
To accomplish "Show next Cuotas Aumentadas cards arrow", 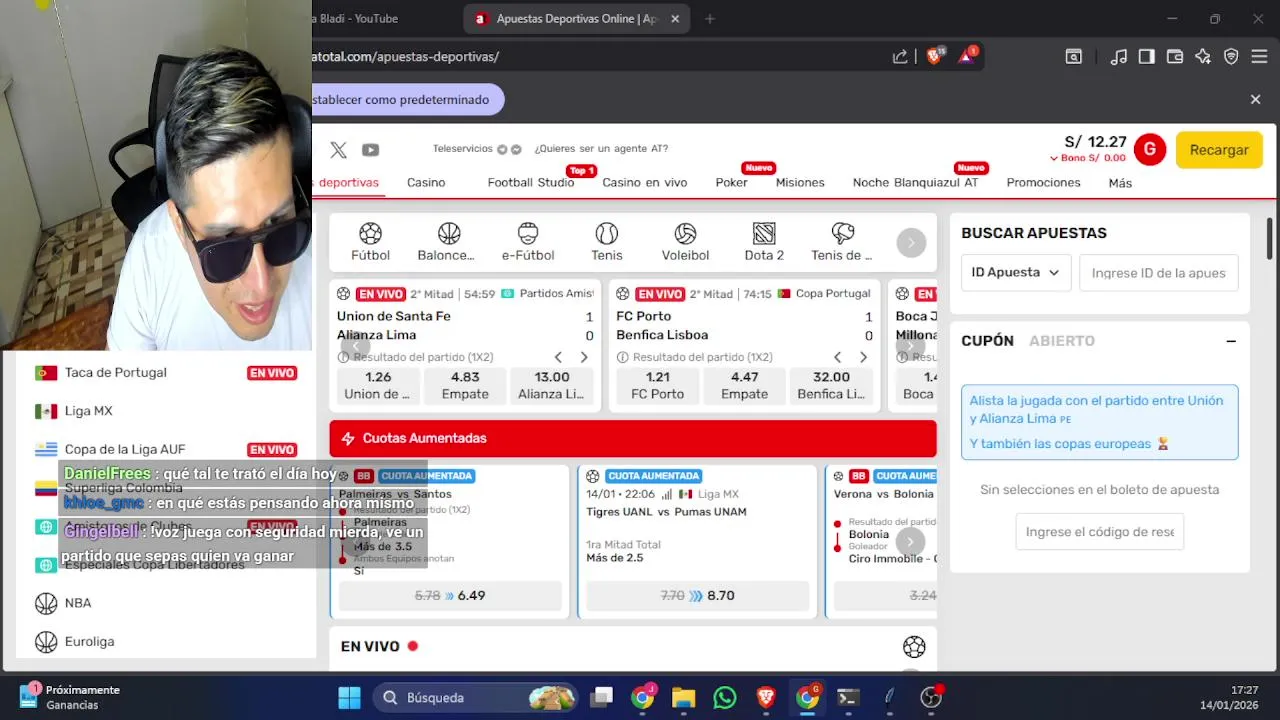I will tap(910, 542).
